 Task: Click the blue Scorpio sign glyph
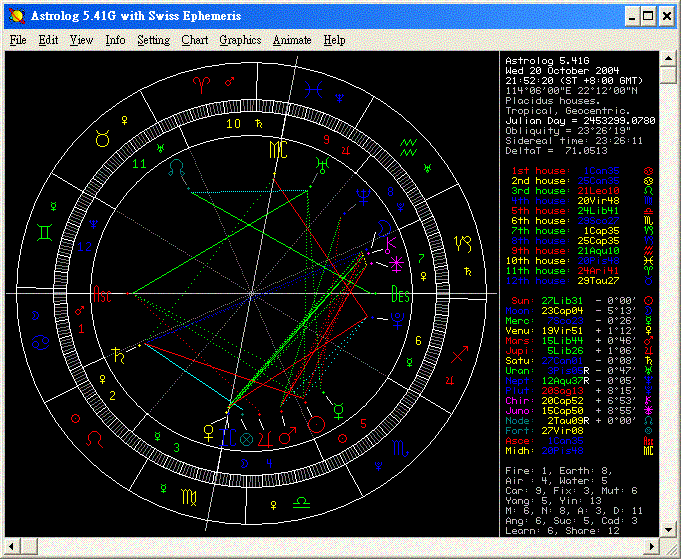(x=400, y=448)
